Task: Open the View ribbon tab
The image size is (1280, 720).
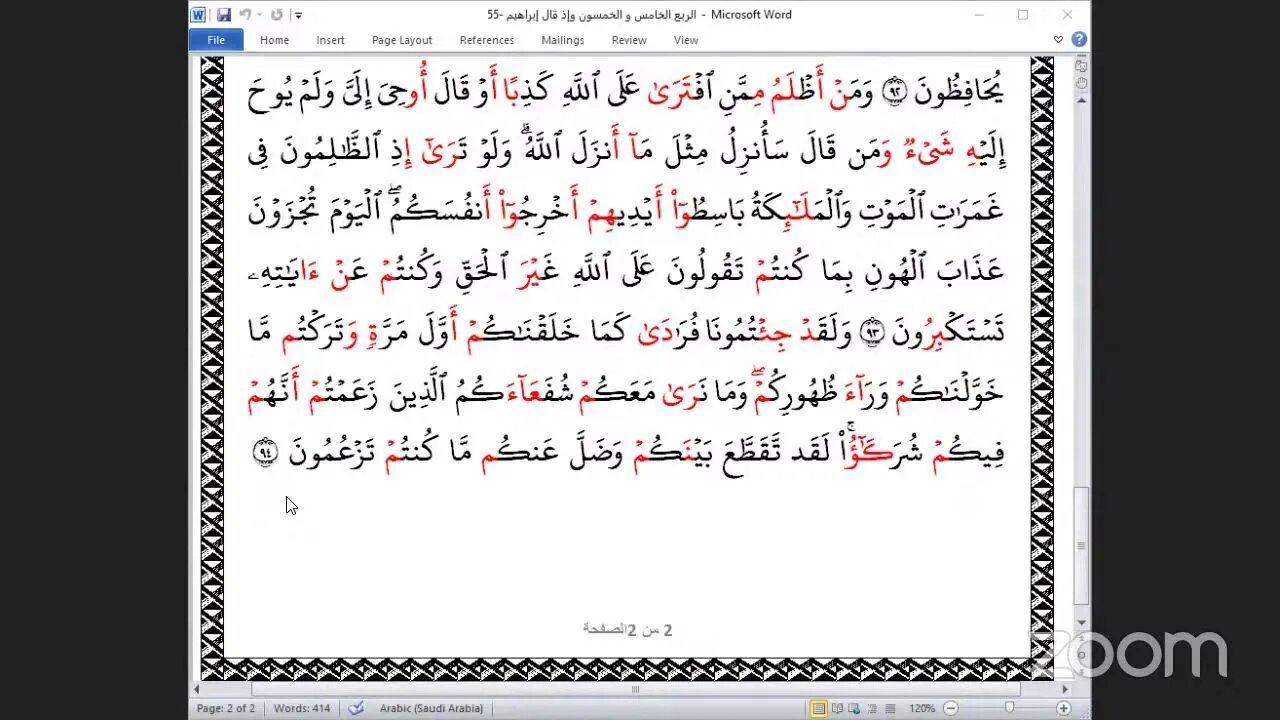Action: pyautogui.click(x=686, y=40)
